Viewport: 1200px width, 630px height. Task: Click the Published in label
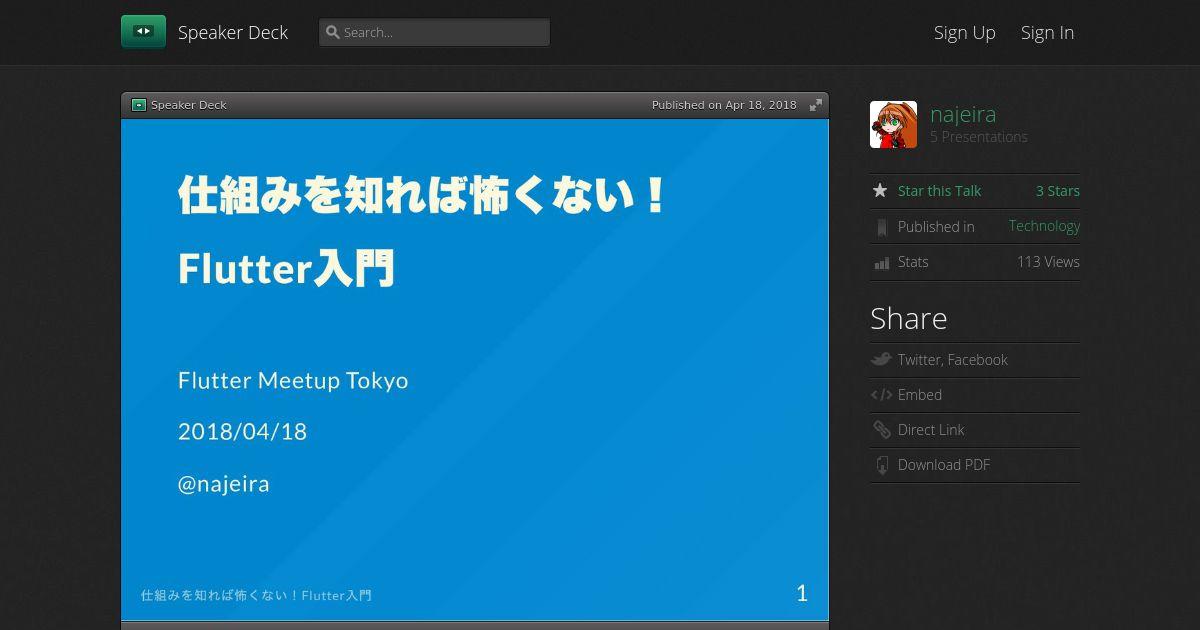(936, 227)
